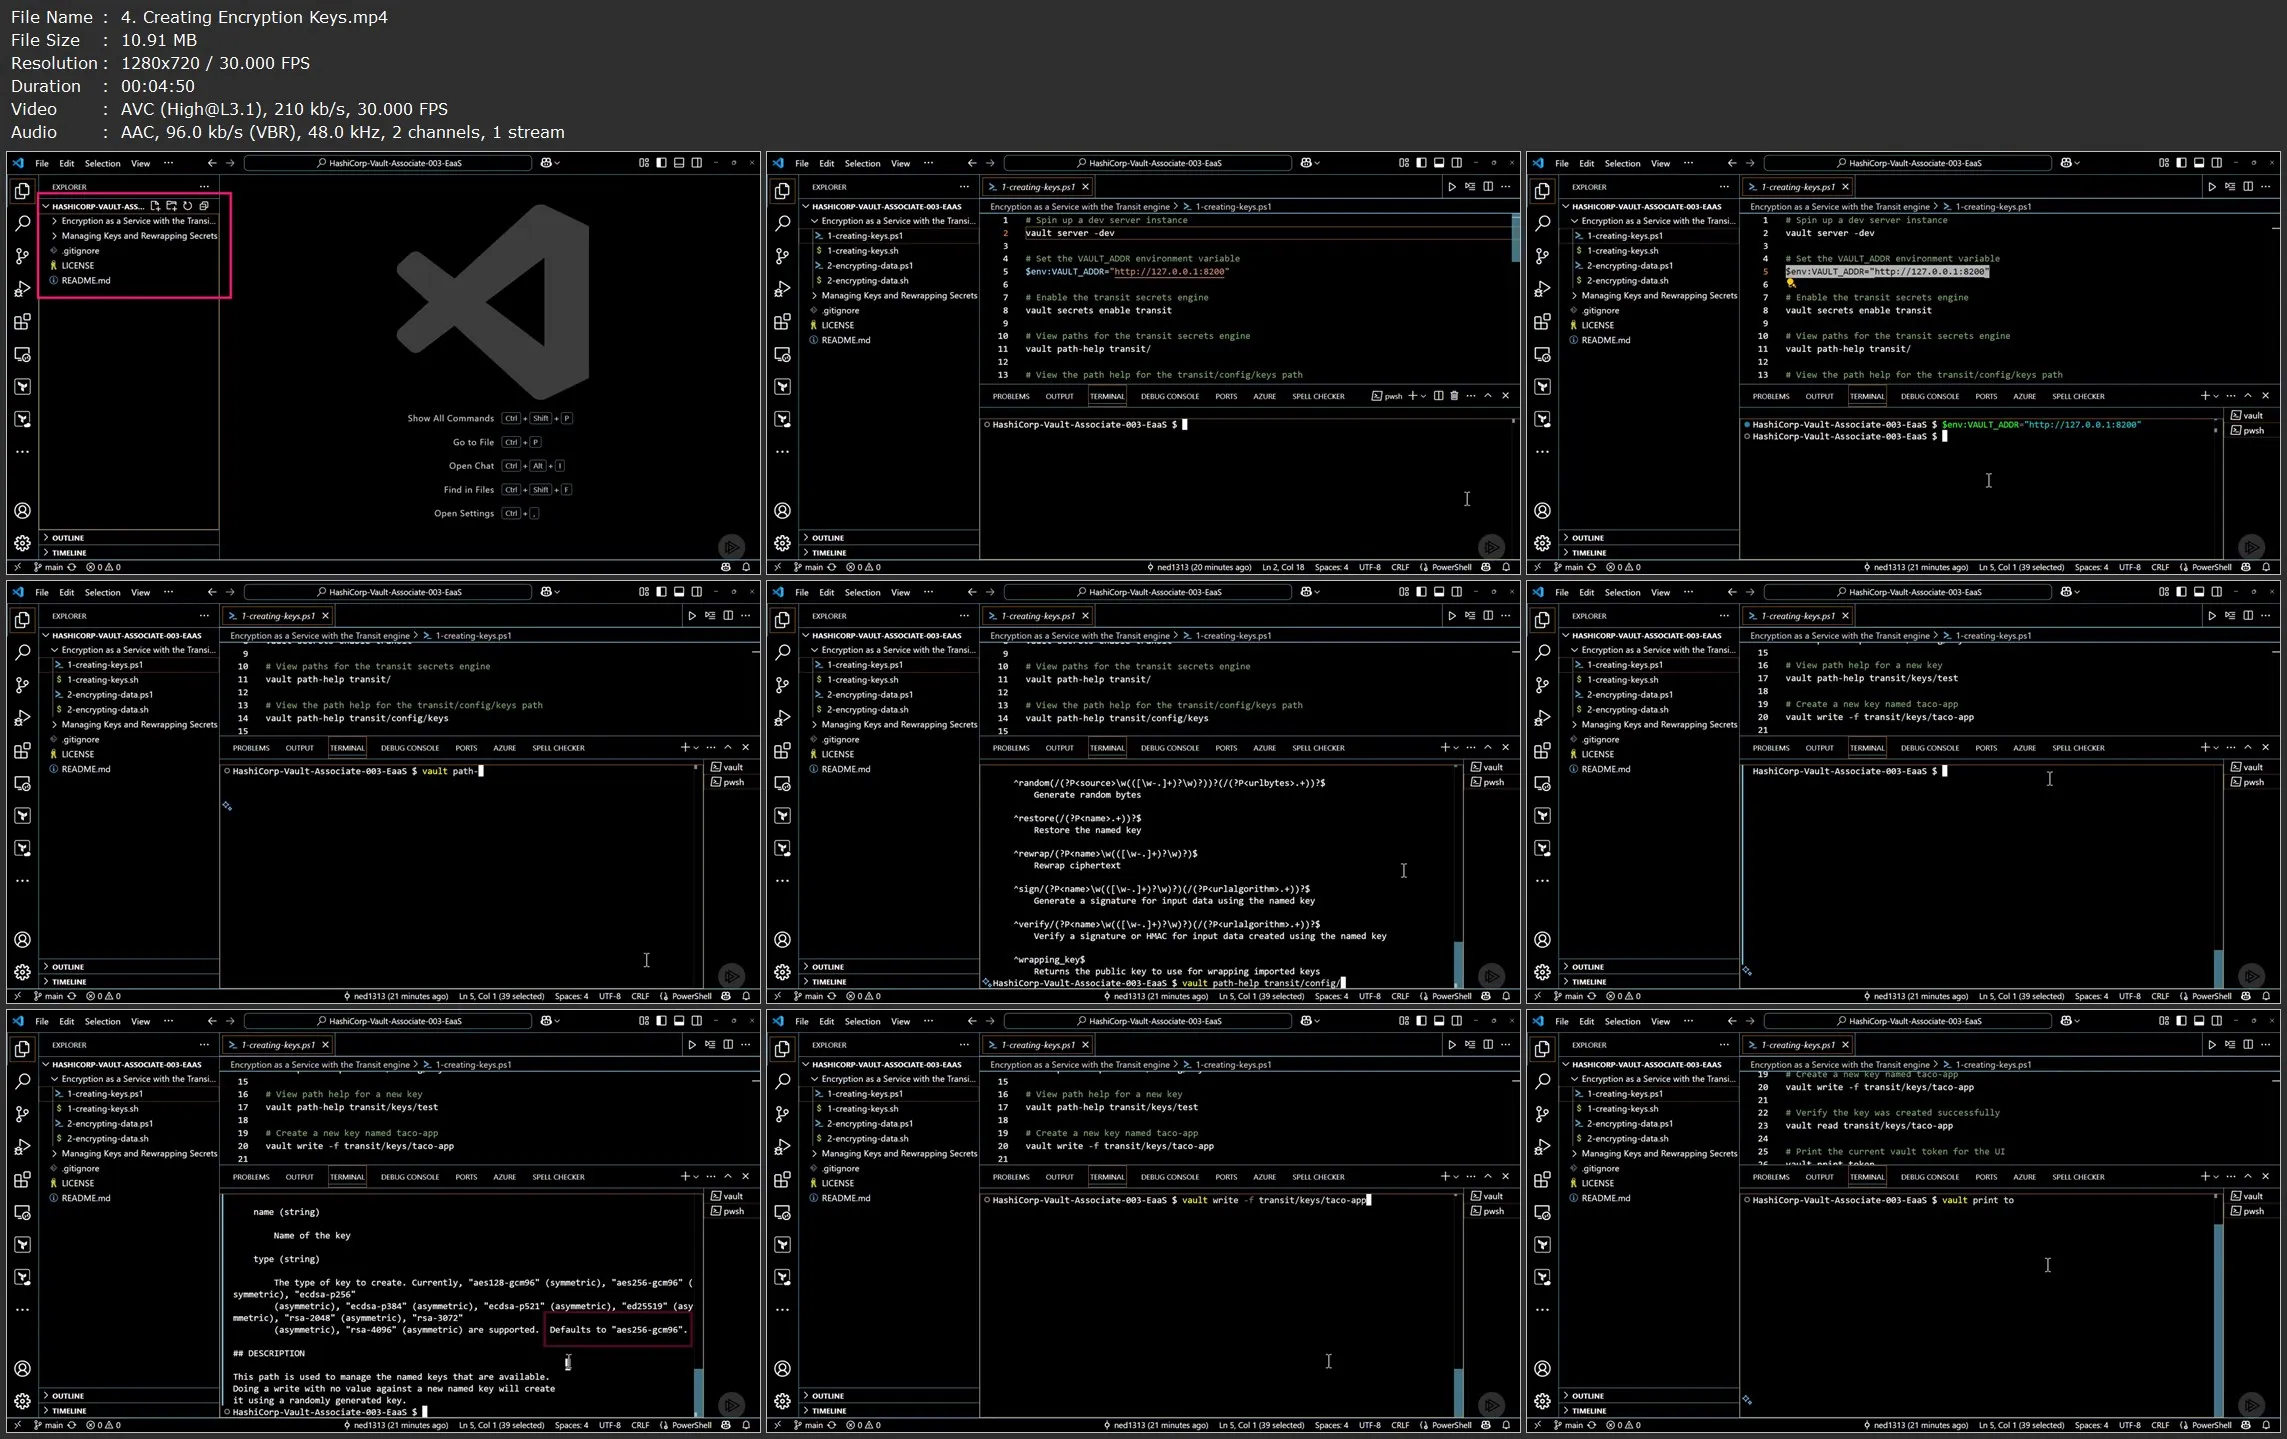Click New Folder icon in top-left frame's explorer
This screenshot has height=1439, width=2287.
[x=171, y=206]
